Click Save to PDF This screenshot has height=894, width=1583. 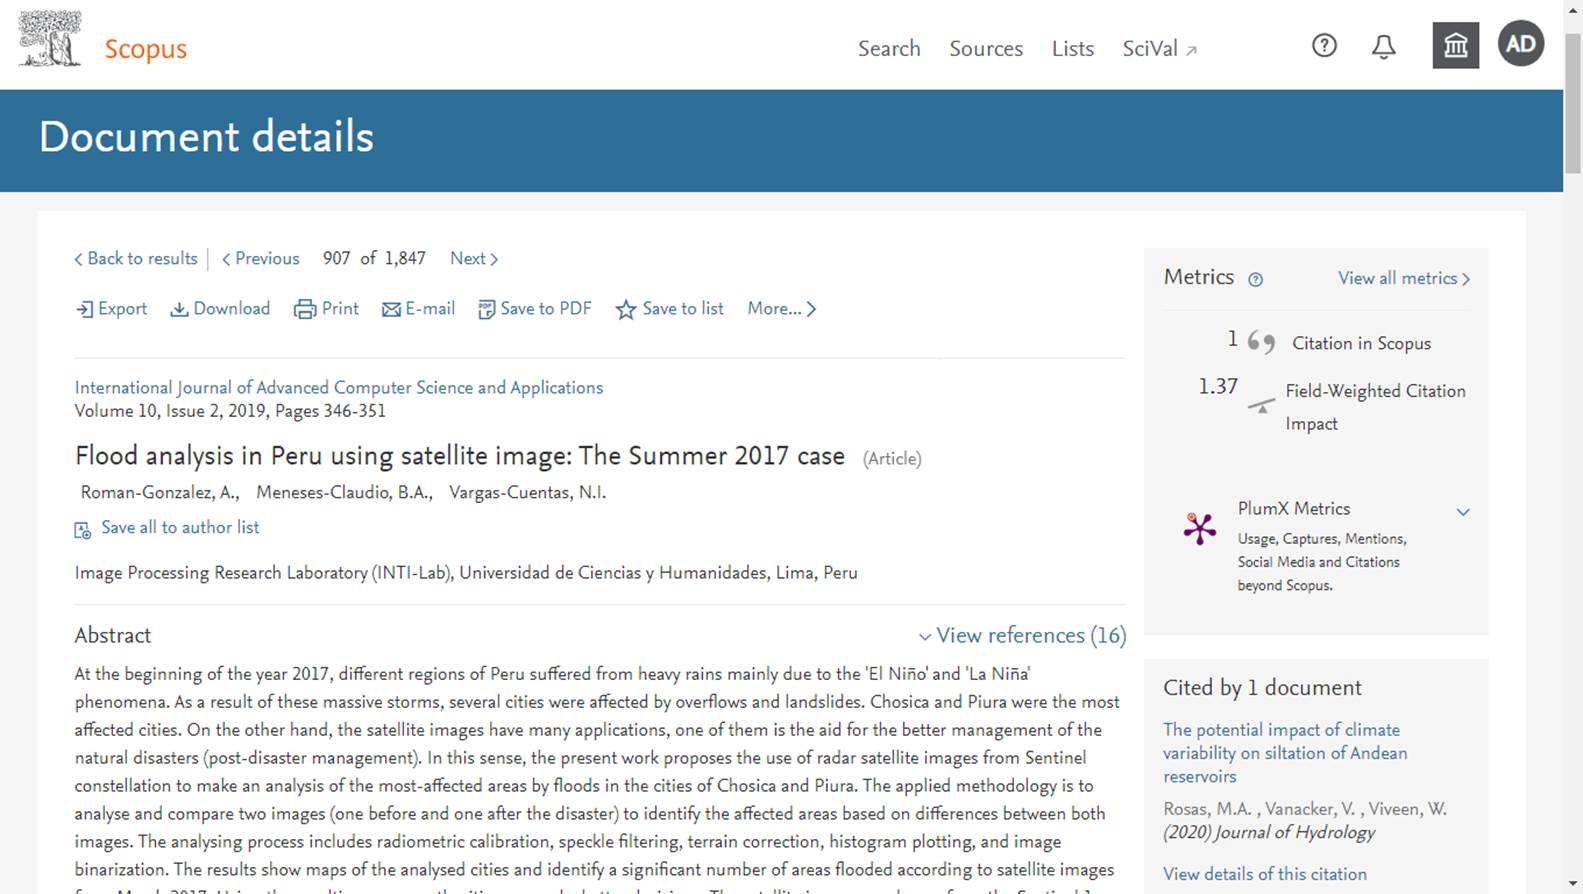point(535,309)
